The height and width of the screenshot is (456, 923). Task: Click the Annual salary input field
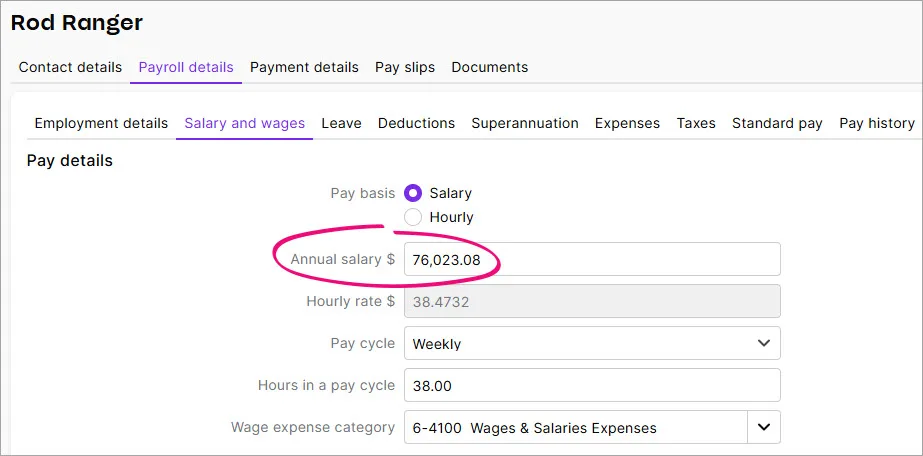tap(592, 259)
